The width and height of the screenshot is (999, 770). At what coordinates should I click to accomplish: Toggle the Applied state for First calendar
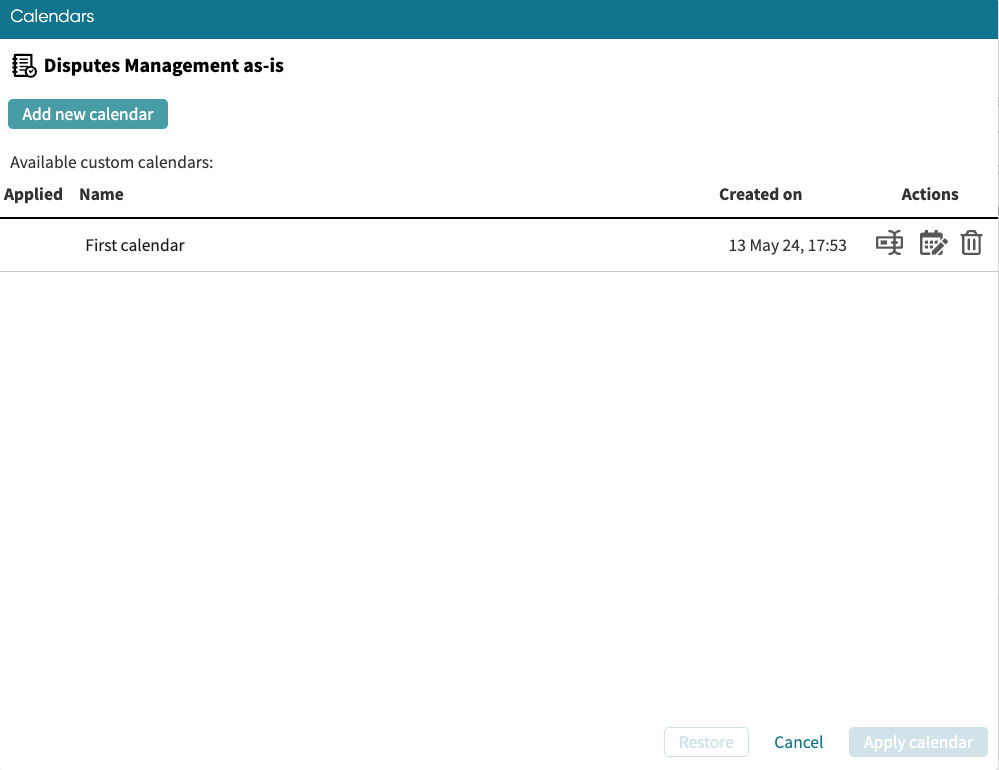33,245
